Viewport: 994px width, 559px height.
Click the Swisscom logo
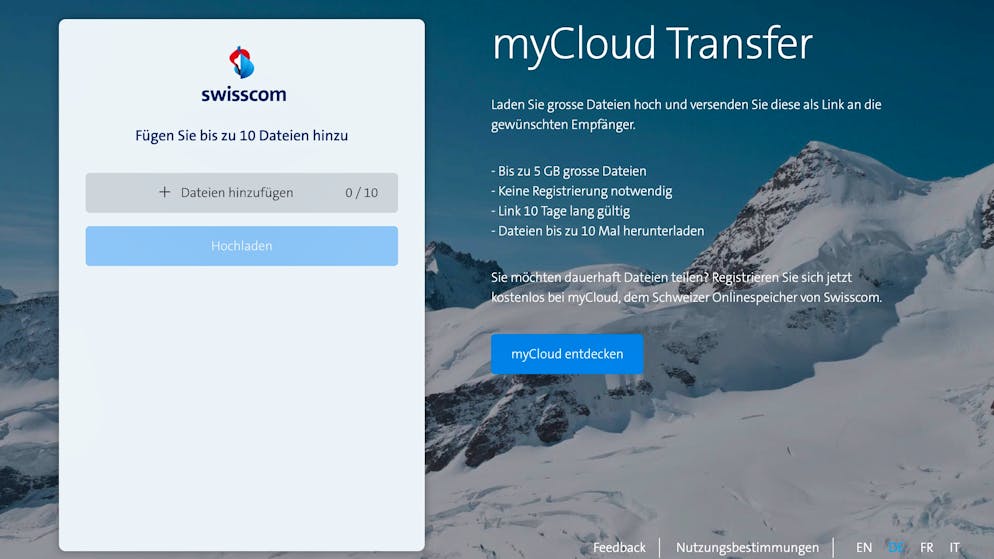pos(242,74)
